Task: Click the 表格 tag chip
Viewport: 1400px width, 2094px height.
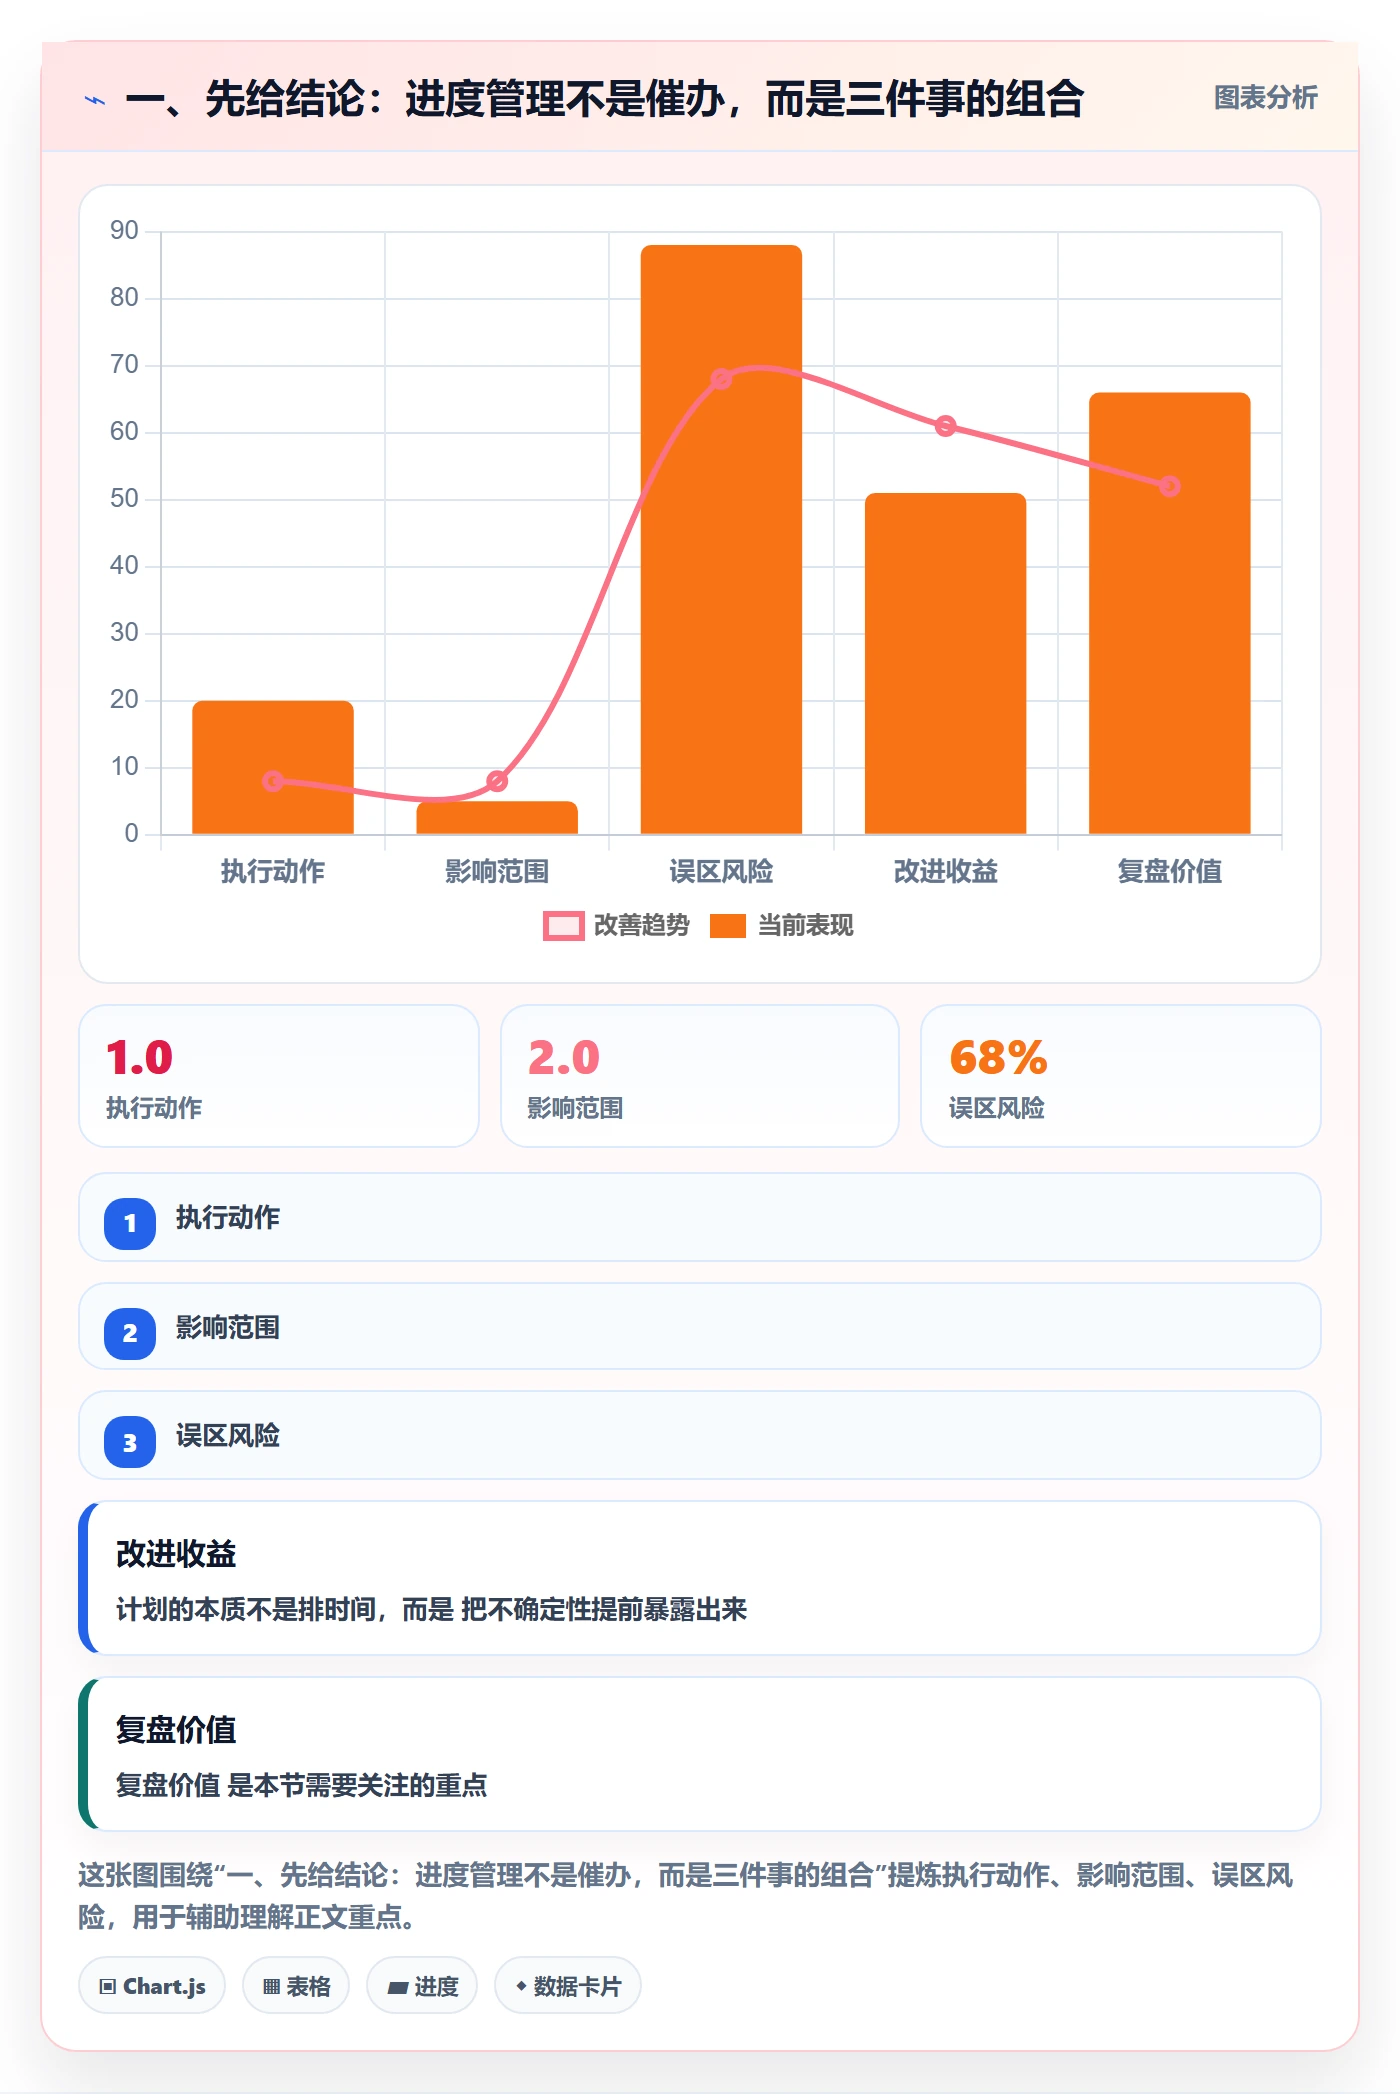Action: click(x=296, y=1986)
